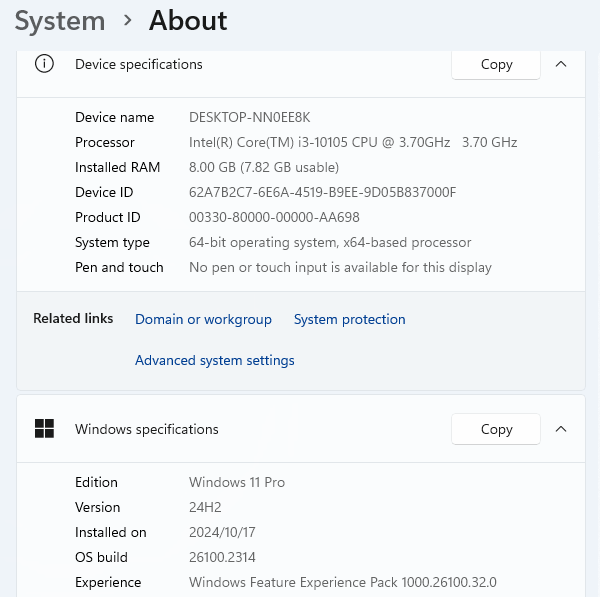Open Advanced system settings link
The height and width of the screenshot is (597, 600).
coord(215,360)
